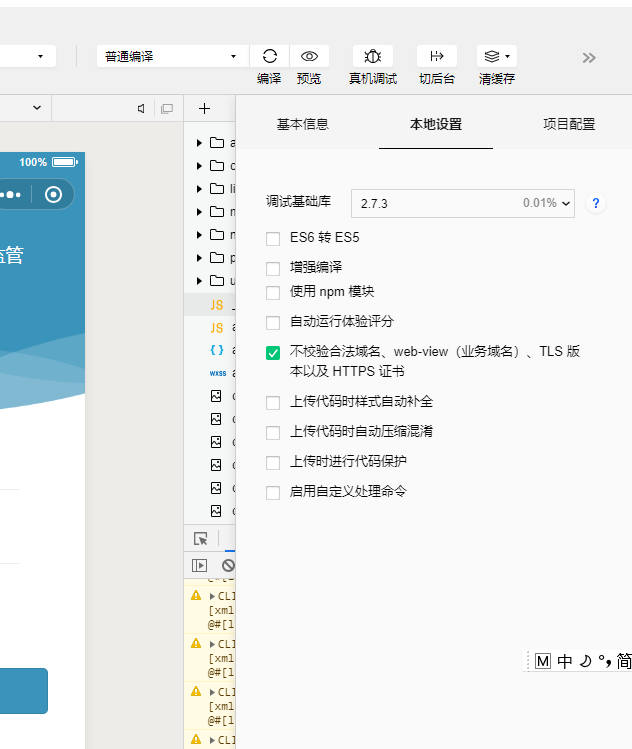Click the 清缓存 layers icon
632x749 pixels.
497,56
